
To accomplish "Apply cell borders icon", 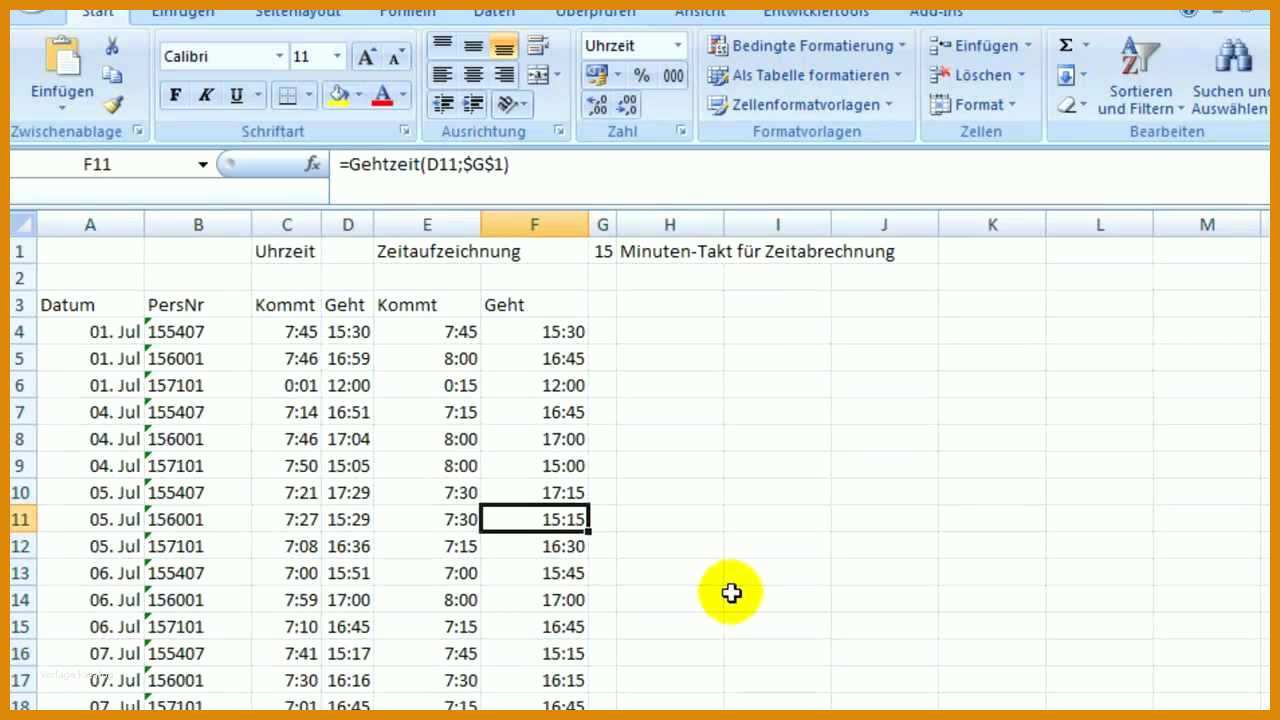I will coord(288,96).
